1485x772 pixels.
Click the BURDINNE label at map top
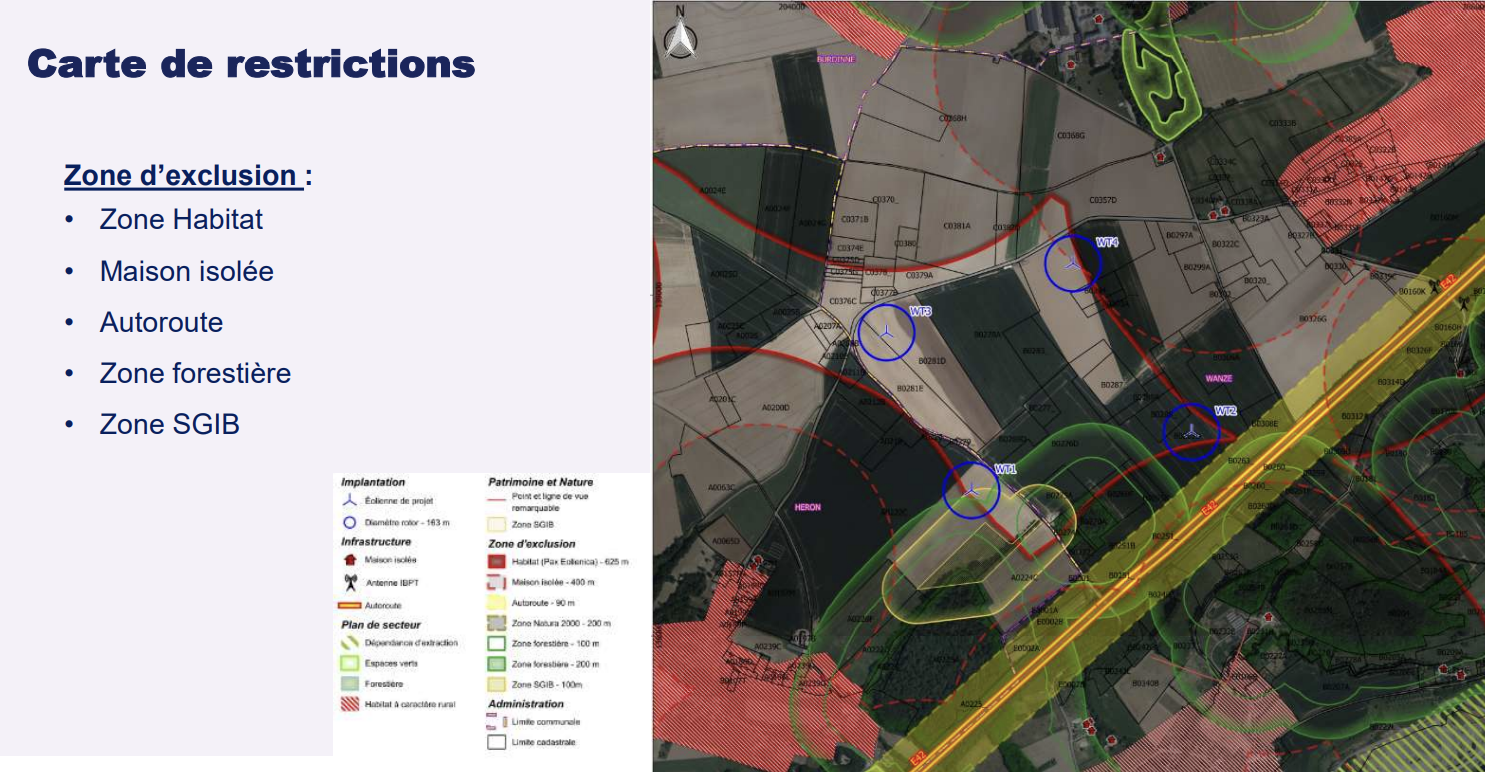(836, 59)
